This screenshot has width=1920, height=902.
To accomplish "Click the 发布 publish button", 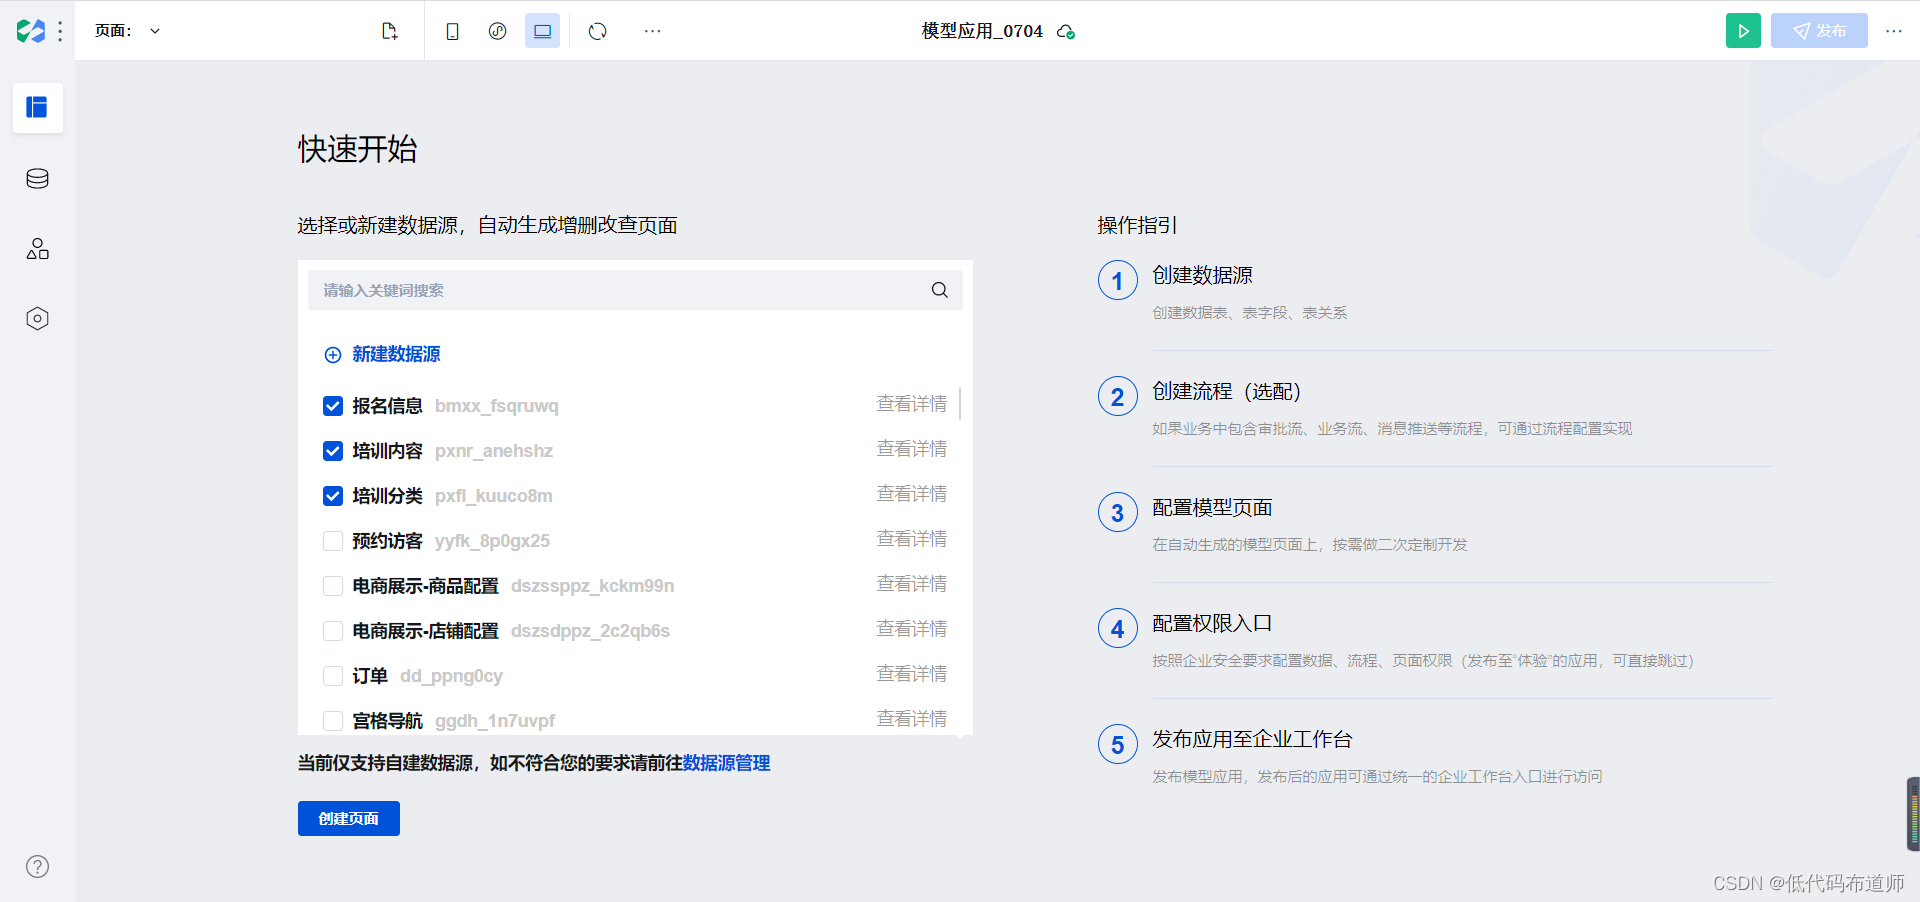I will (x=1819, y=31).
